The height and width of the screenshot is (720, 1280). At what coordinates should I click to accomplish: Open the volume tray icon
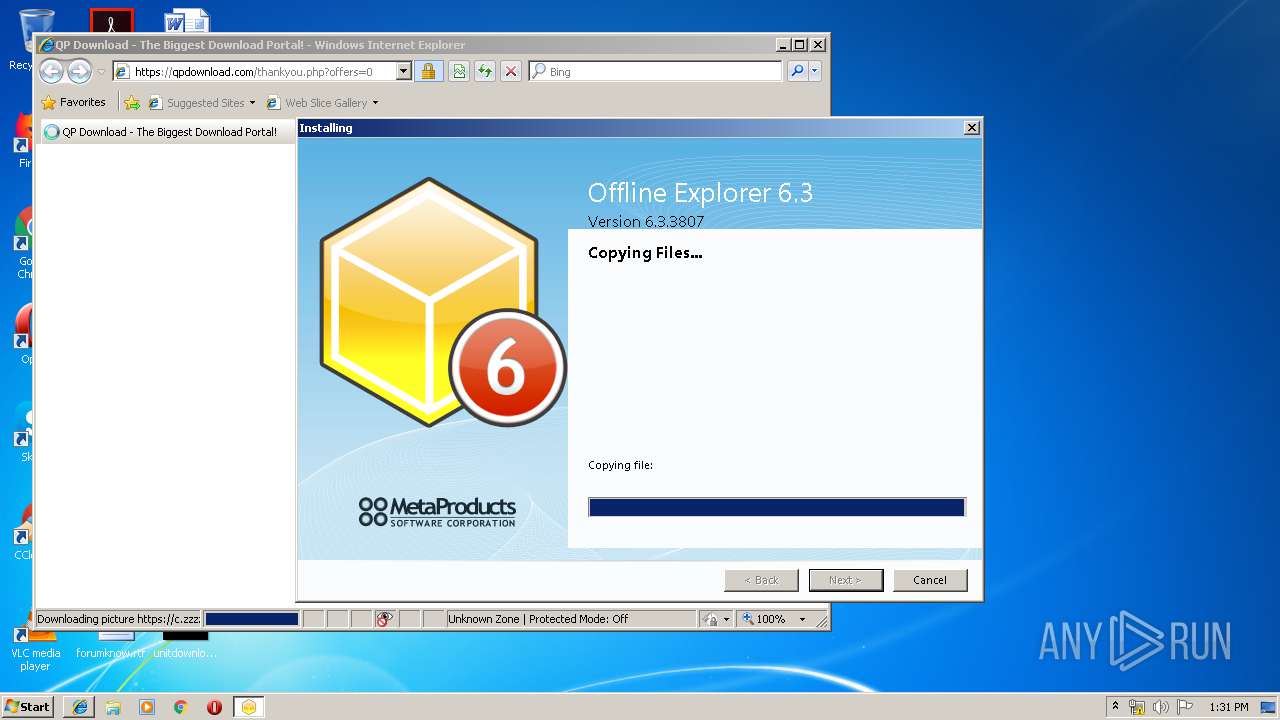coord(1161,707)
